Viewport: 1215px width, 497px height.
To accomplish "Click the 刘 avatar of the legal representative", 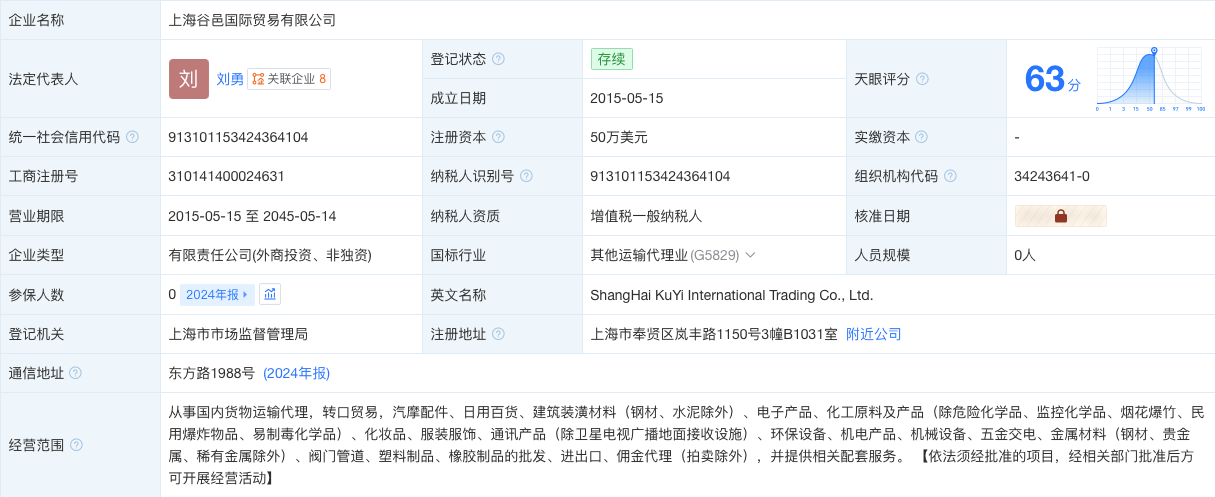I will (x=189, y=79).
